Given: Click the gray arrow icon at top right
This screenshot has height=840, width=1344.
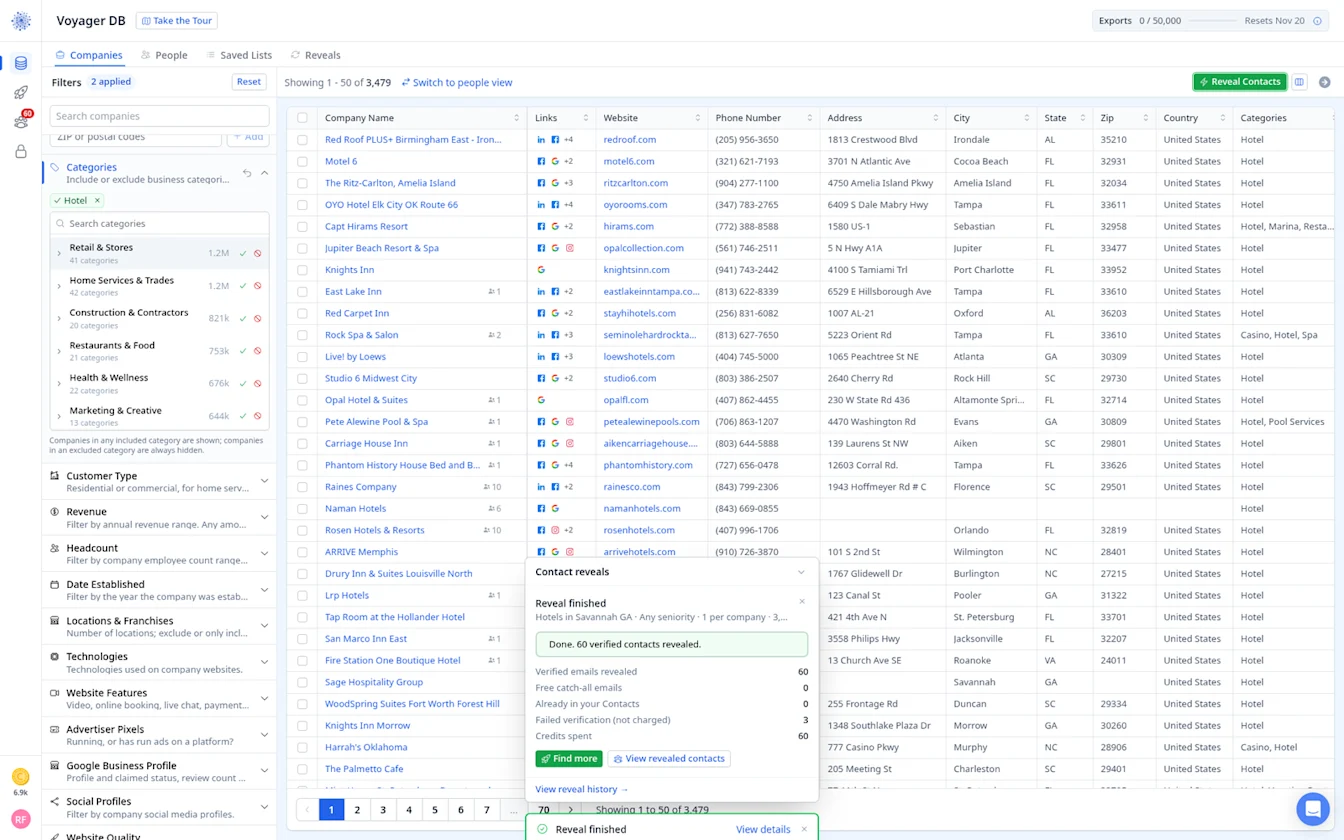Looking at the screenshot, I should click(1324, 82).
